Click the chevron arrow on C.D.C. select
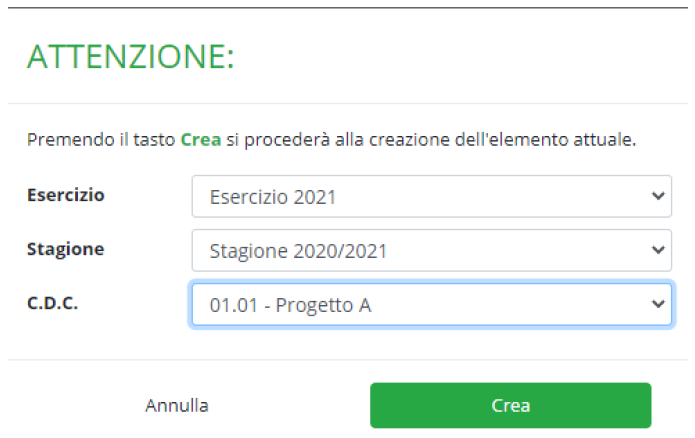 [657, 304]
